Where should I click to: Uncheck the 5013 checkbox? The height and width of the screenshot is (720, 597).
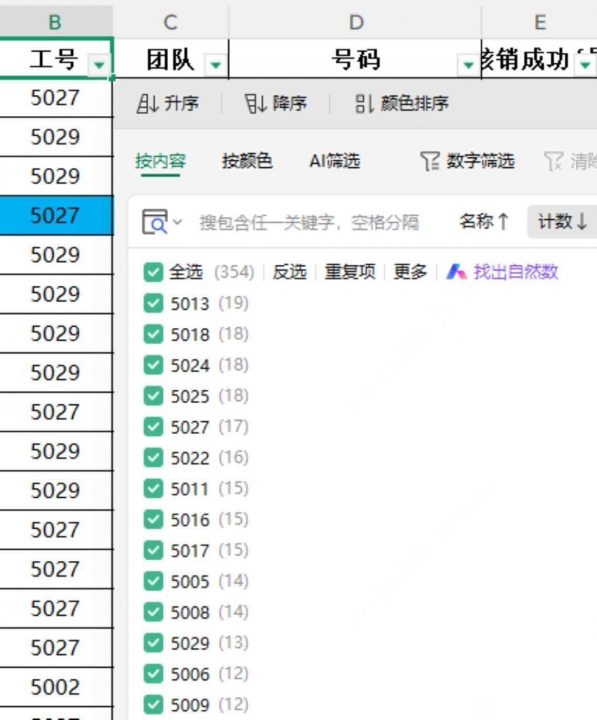(153, 304)
